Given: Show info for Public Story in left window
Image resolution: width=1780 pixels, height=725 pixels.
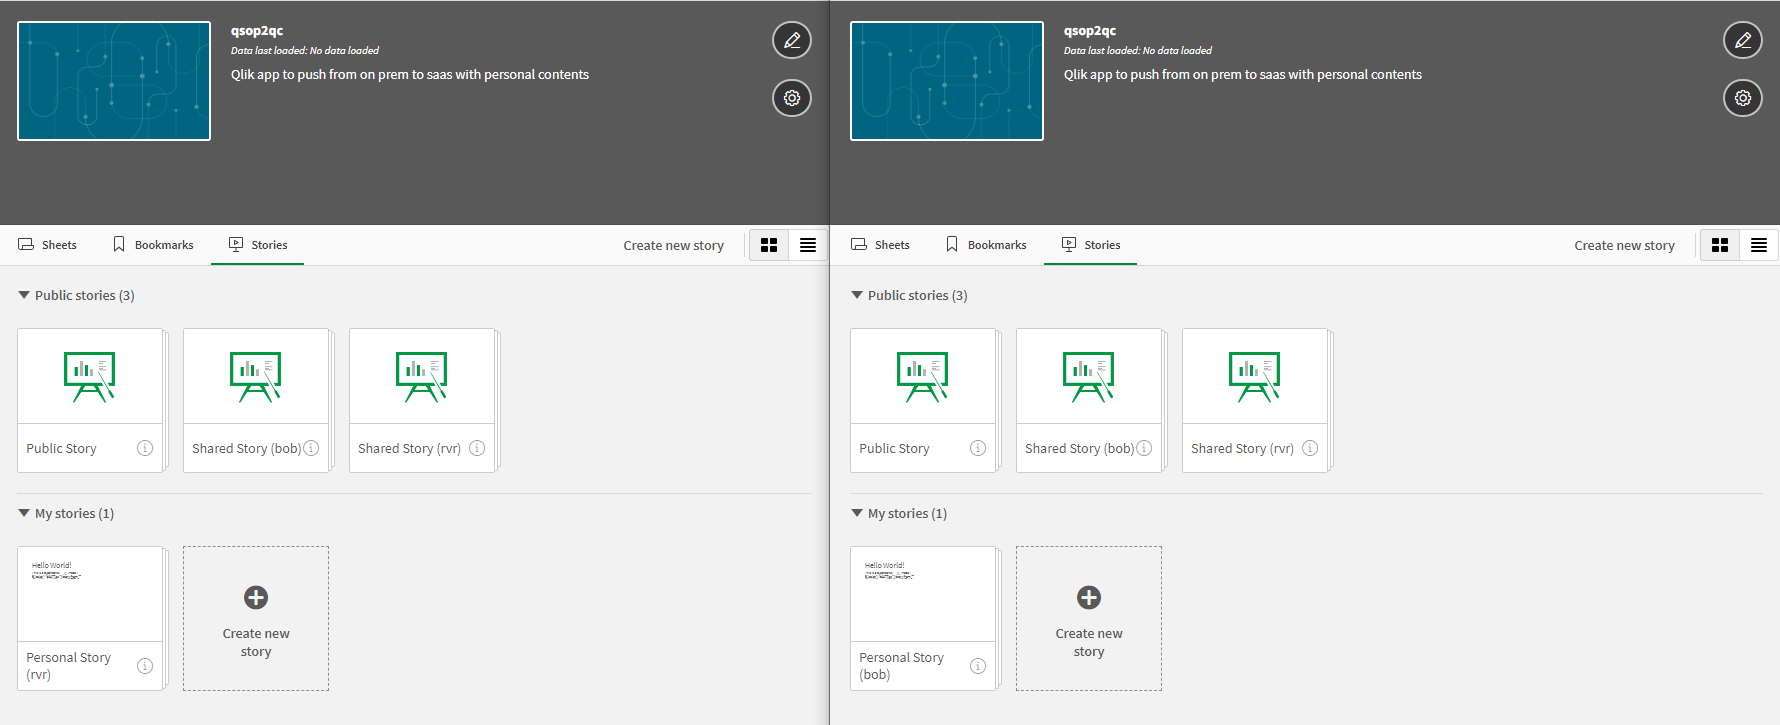Looking at the screenshot, I should coord(145,448).
